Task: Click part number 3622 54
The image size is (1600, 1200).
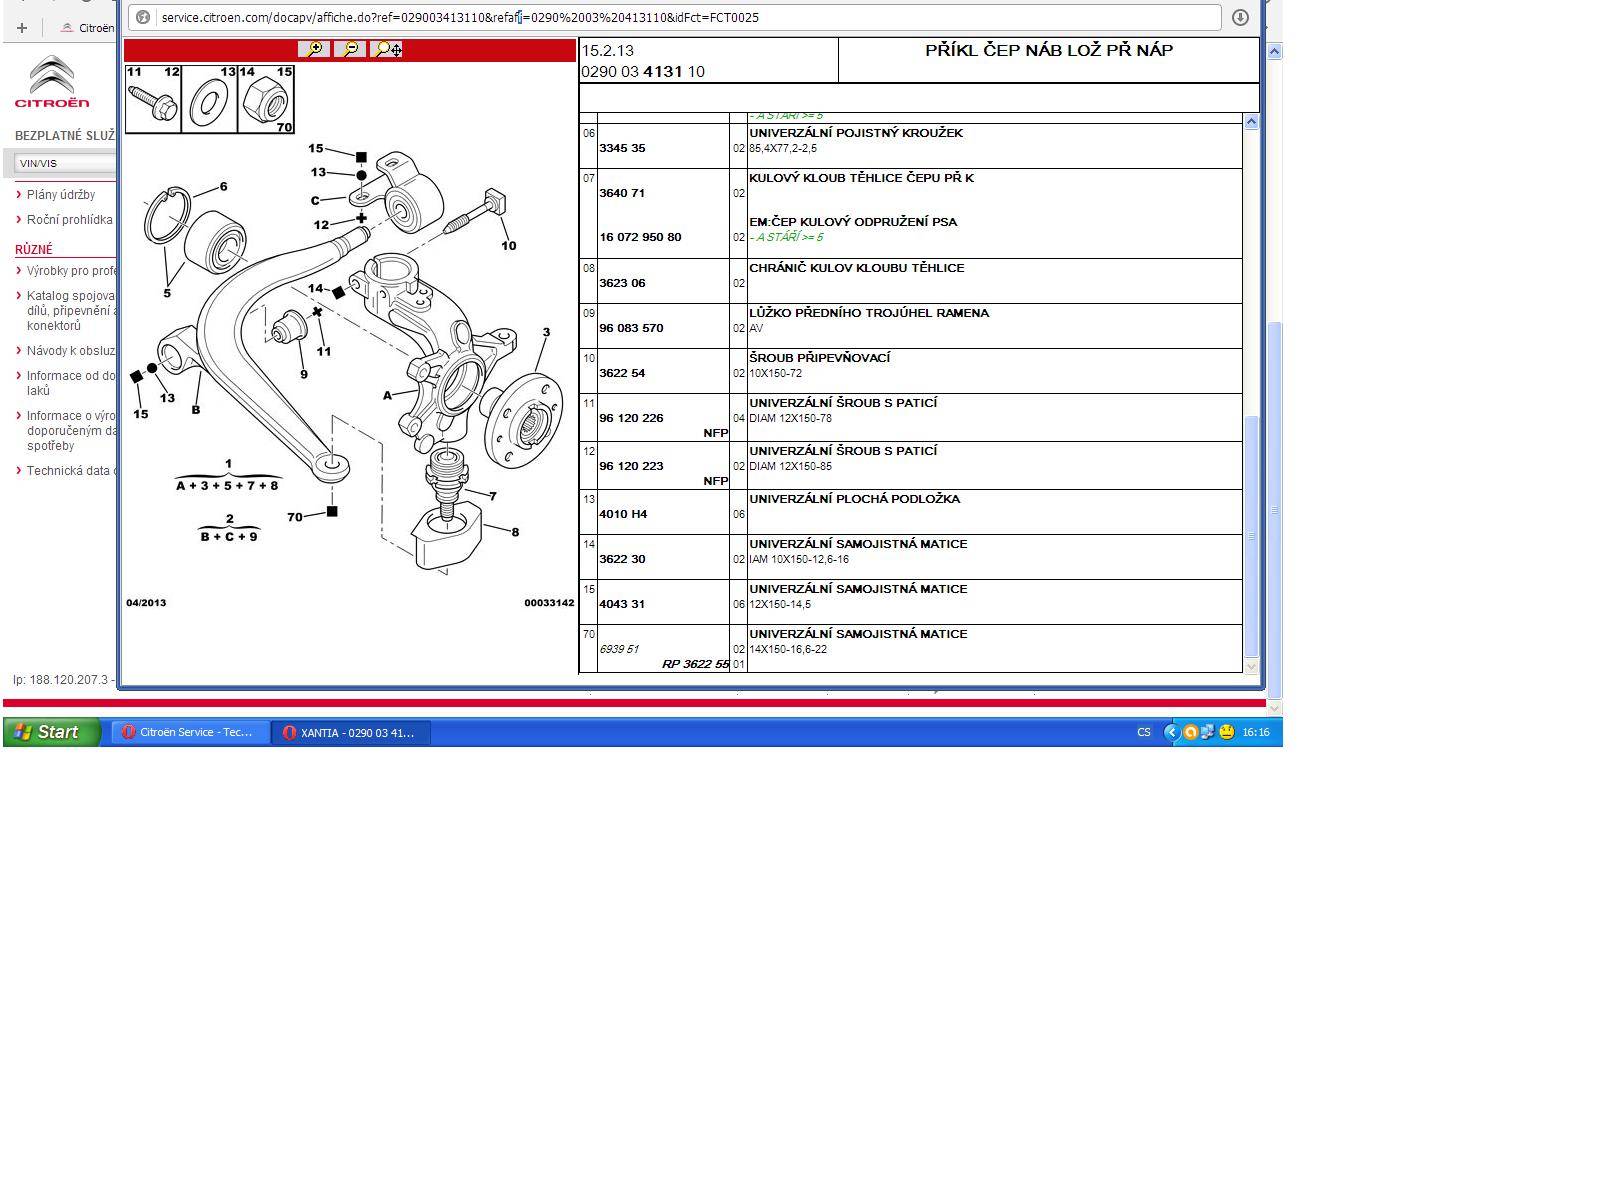Action: 622,373
